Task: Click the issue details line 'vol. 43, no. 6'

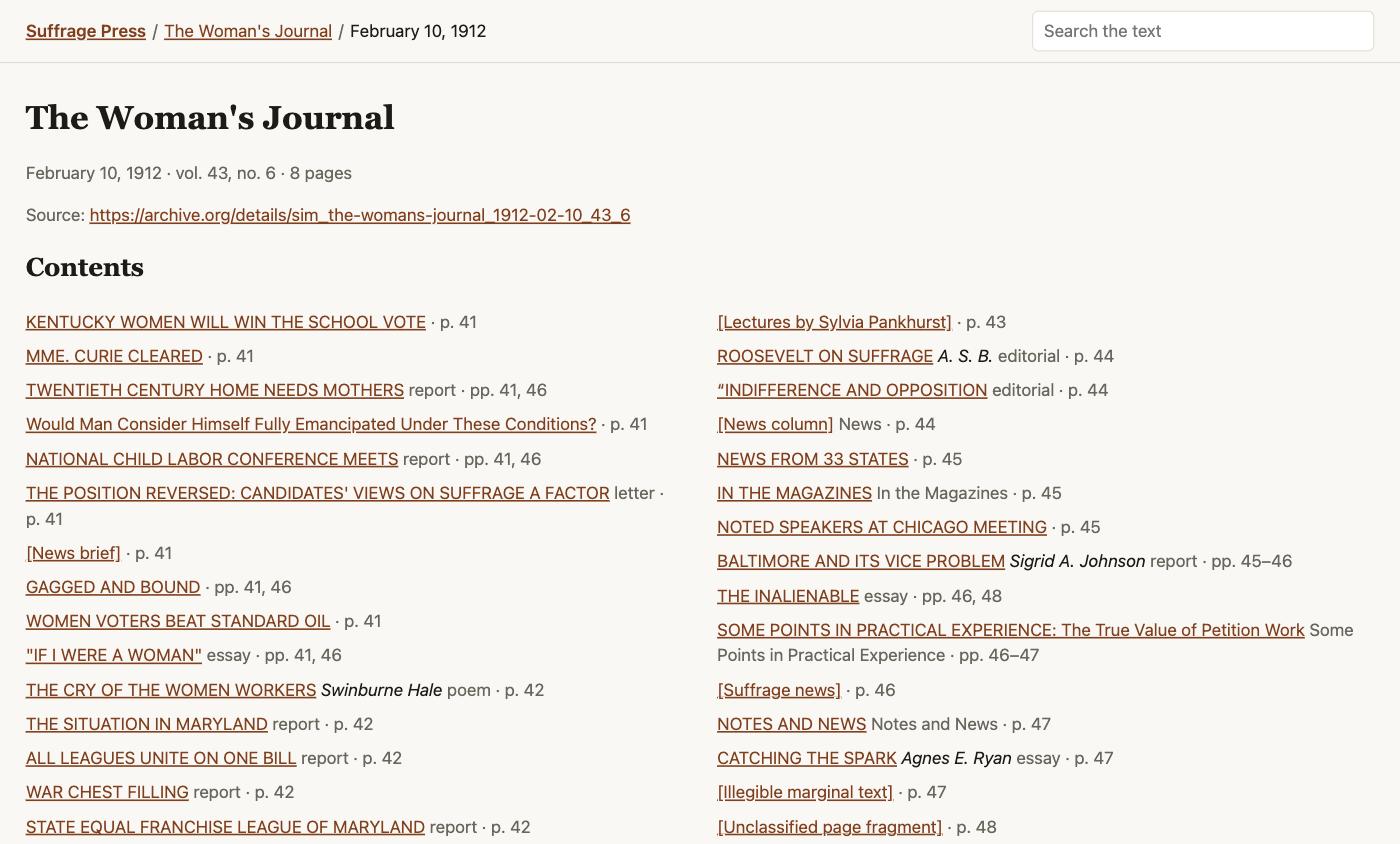Action: [x=226, y=173]
